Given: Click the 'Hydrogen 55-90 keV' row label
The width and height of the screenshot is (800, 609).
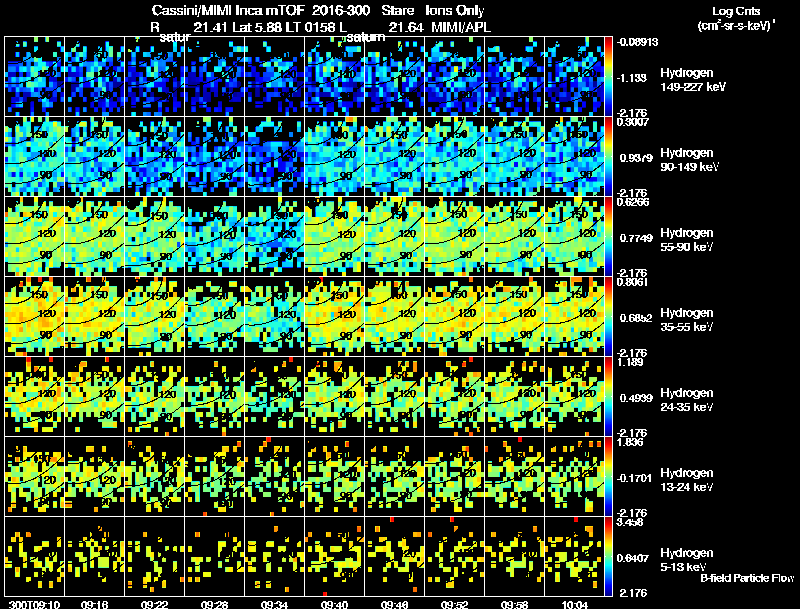Looking at the screenshot, I should tap(687, 240).
